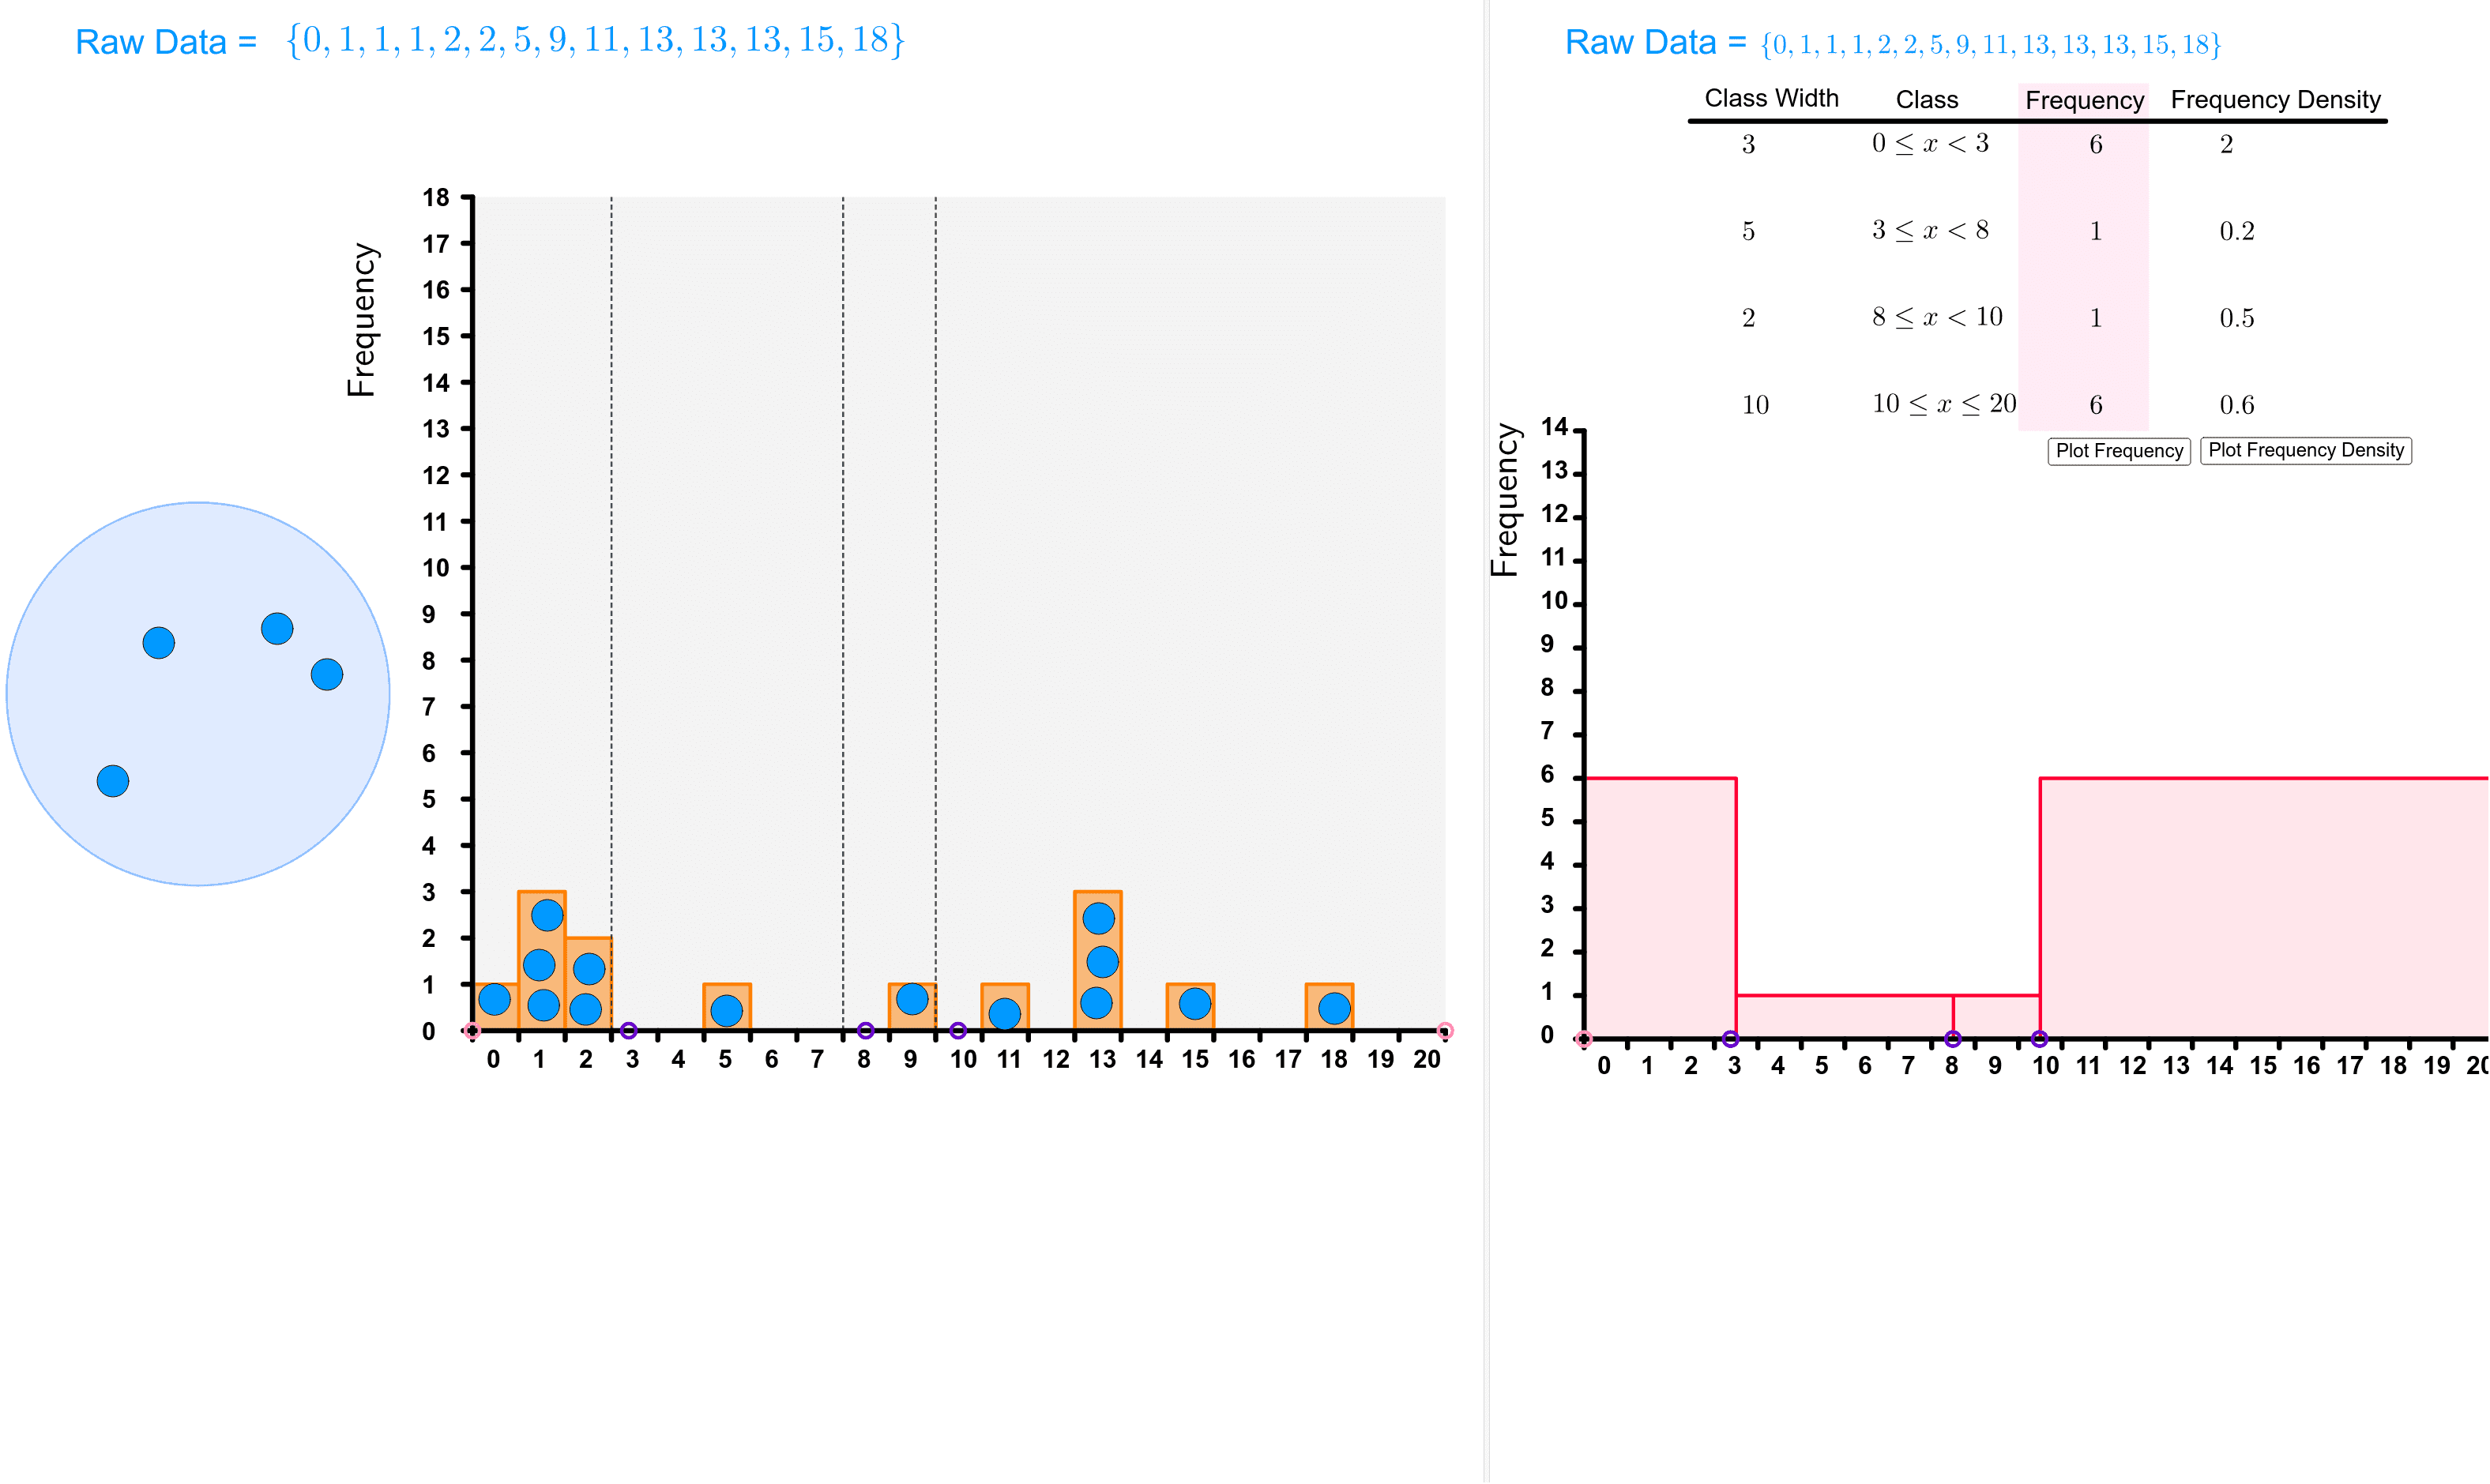Select the pink origin point of the histogram

coord(1584,1038)
